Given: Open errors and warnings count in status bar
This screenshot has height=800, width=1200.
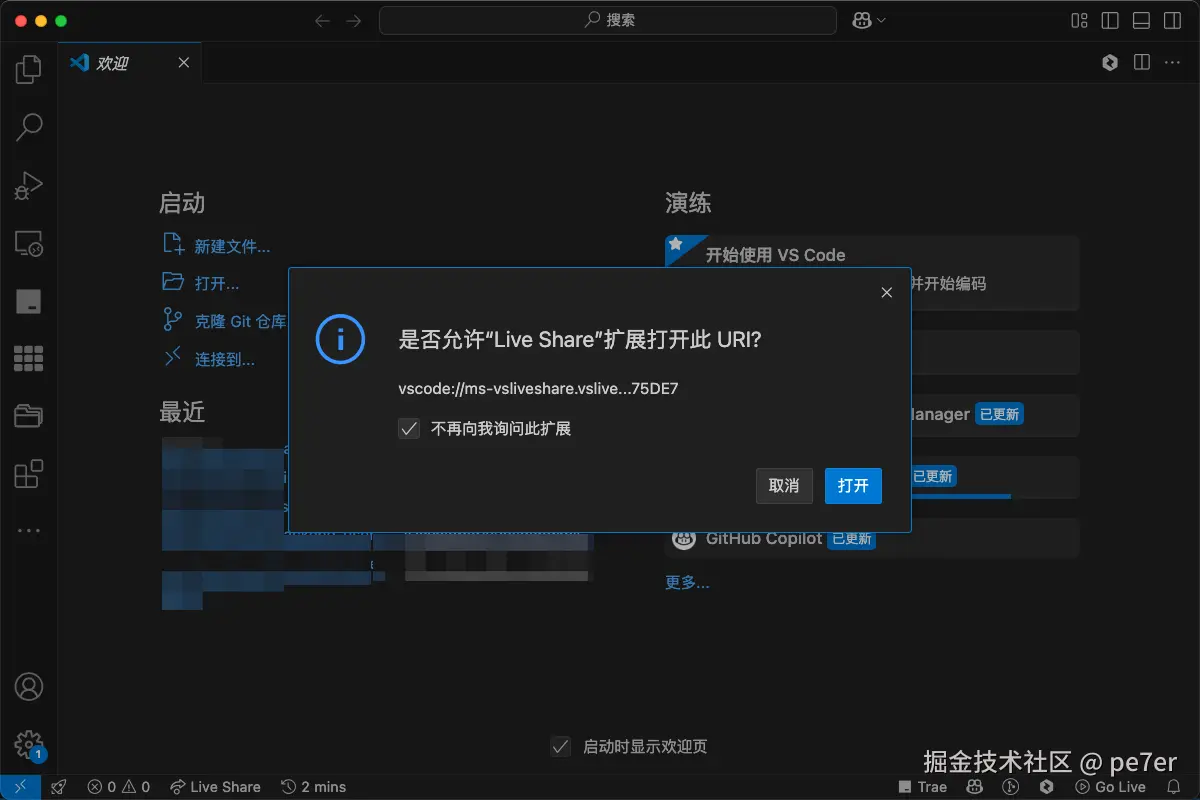Looking at the screenshot, I should 118,787.
